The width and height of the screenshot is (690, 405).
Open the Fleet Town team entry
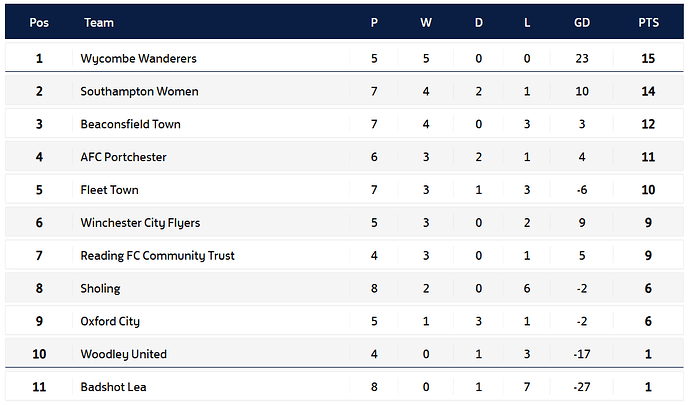[x=109, y=190]
